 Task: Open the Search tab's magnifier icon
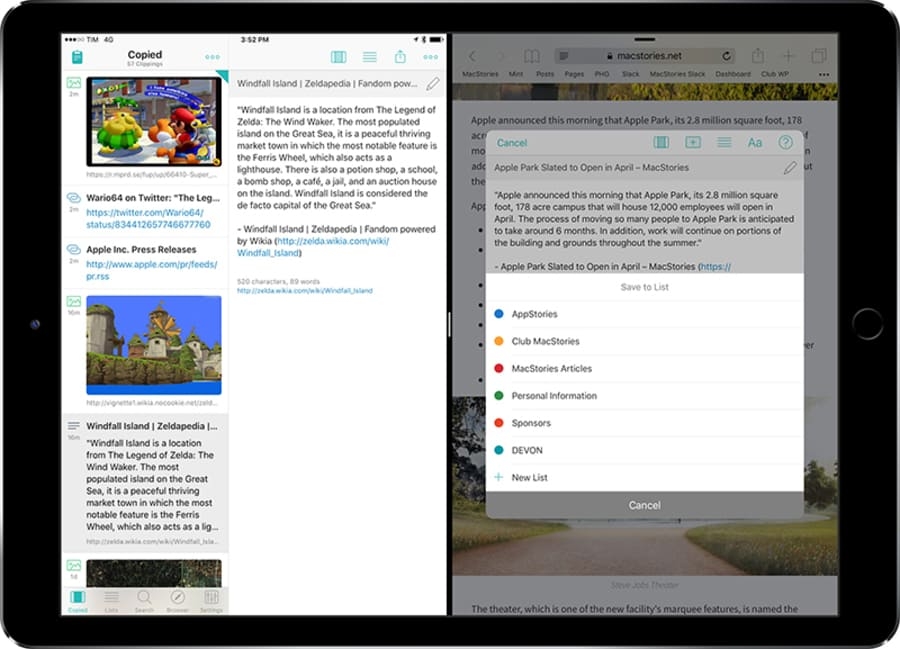(x=145, y=597)
